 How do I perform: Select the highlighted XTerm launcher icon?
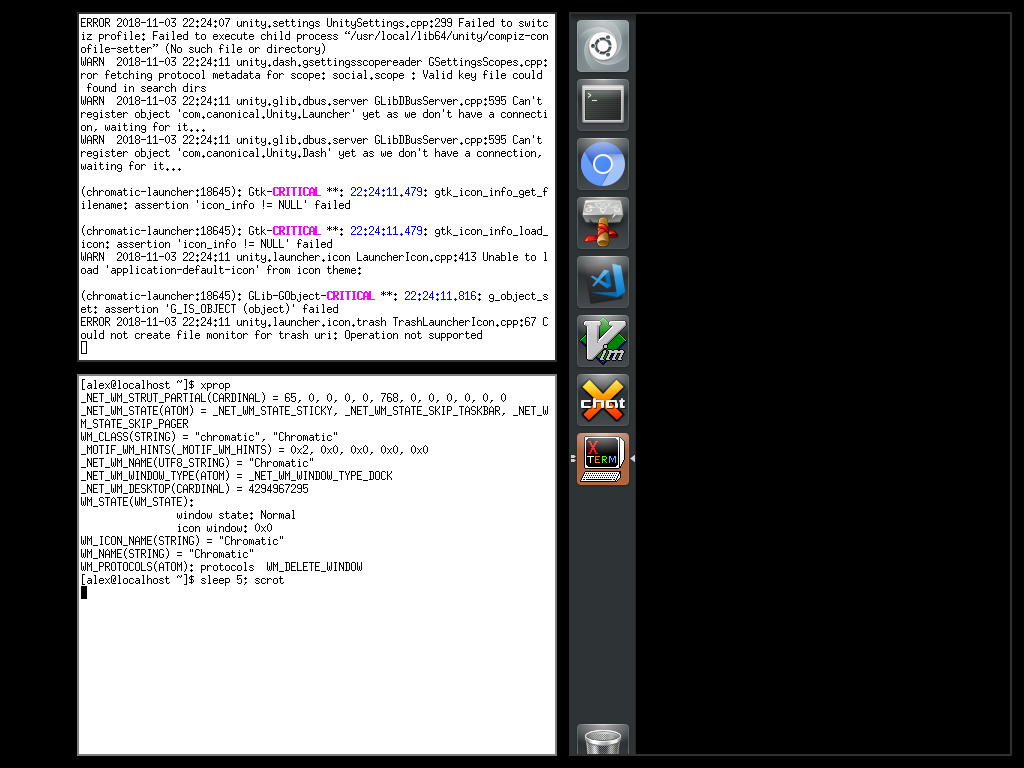pyautogui.click(x=602, y=458)
